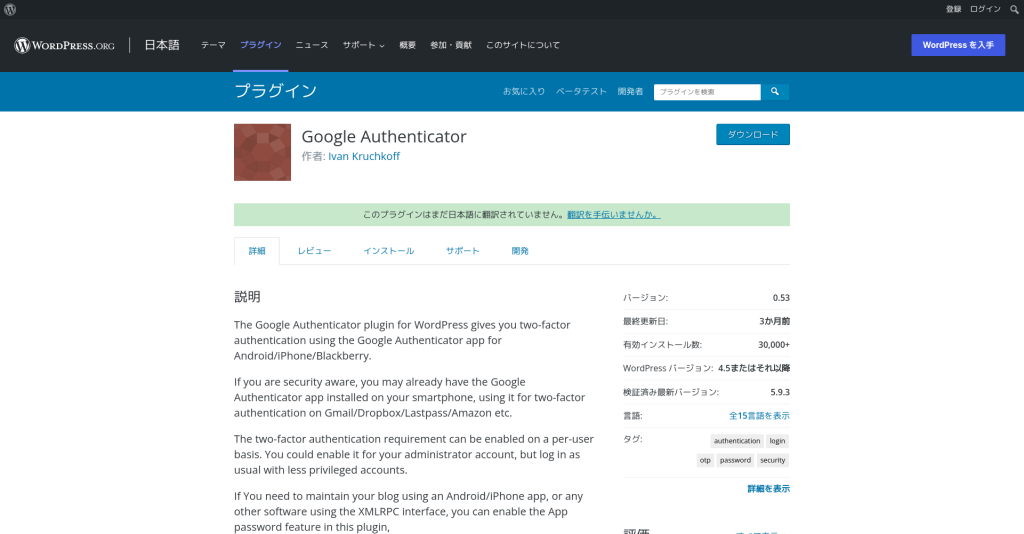This screenshot has width=1024, height=534.
Task: Click 詳細を表示 link
Action: click(769, 489)
